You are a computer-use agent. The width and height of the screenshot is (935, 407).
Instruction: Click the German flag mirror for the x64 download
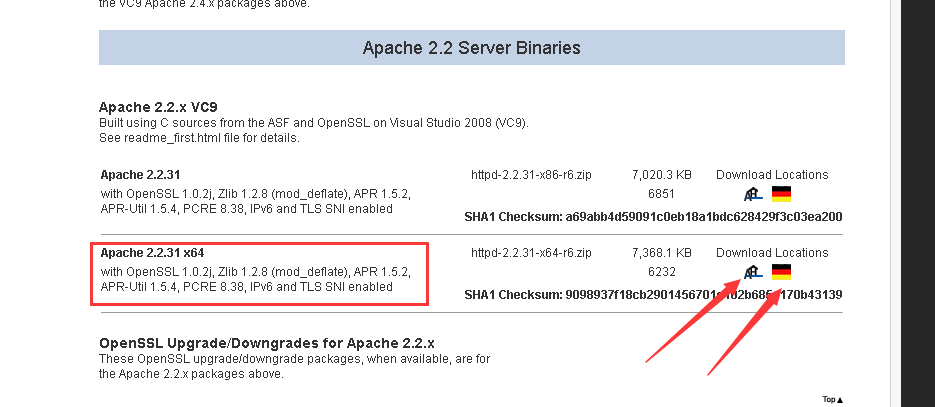click(782, 272)
